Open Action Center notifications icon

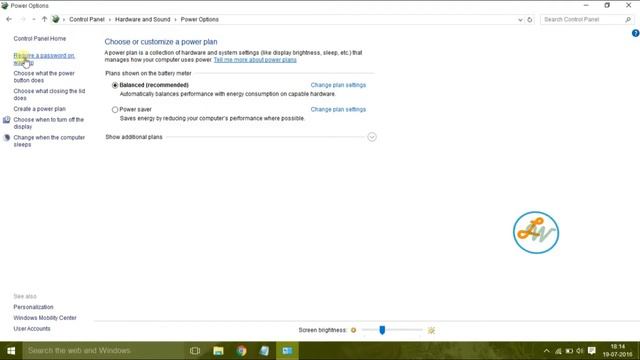pyautogui.click(x=592, y=351)
